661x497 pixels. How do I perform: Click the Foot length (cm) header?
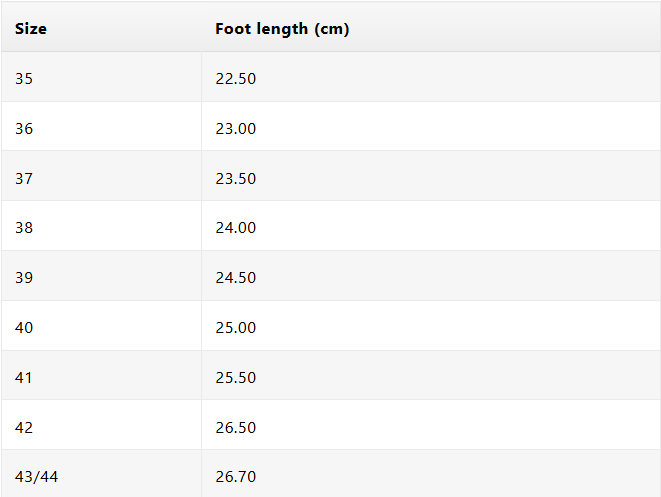(x=282, y=29)
